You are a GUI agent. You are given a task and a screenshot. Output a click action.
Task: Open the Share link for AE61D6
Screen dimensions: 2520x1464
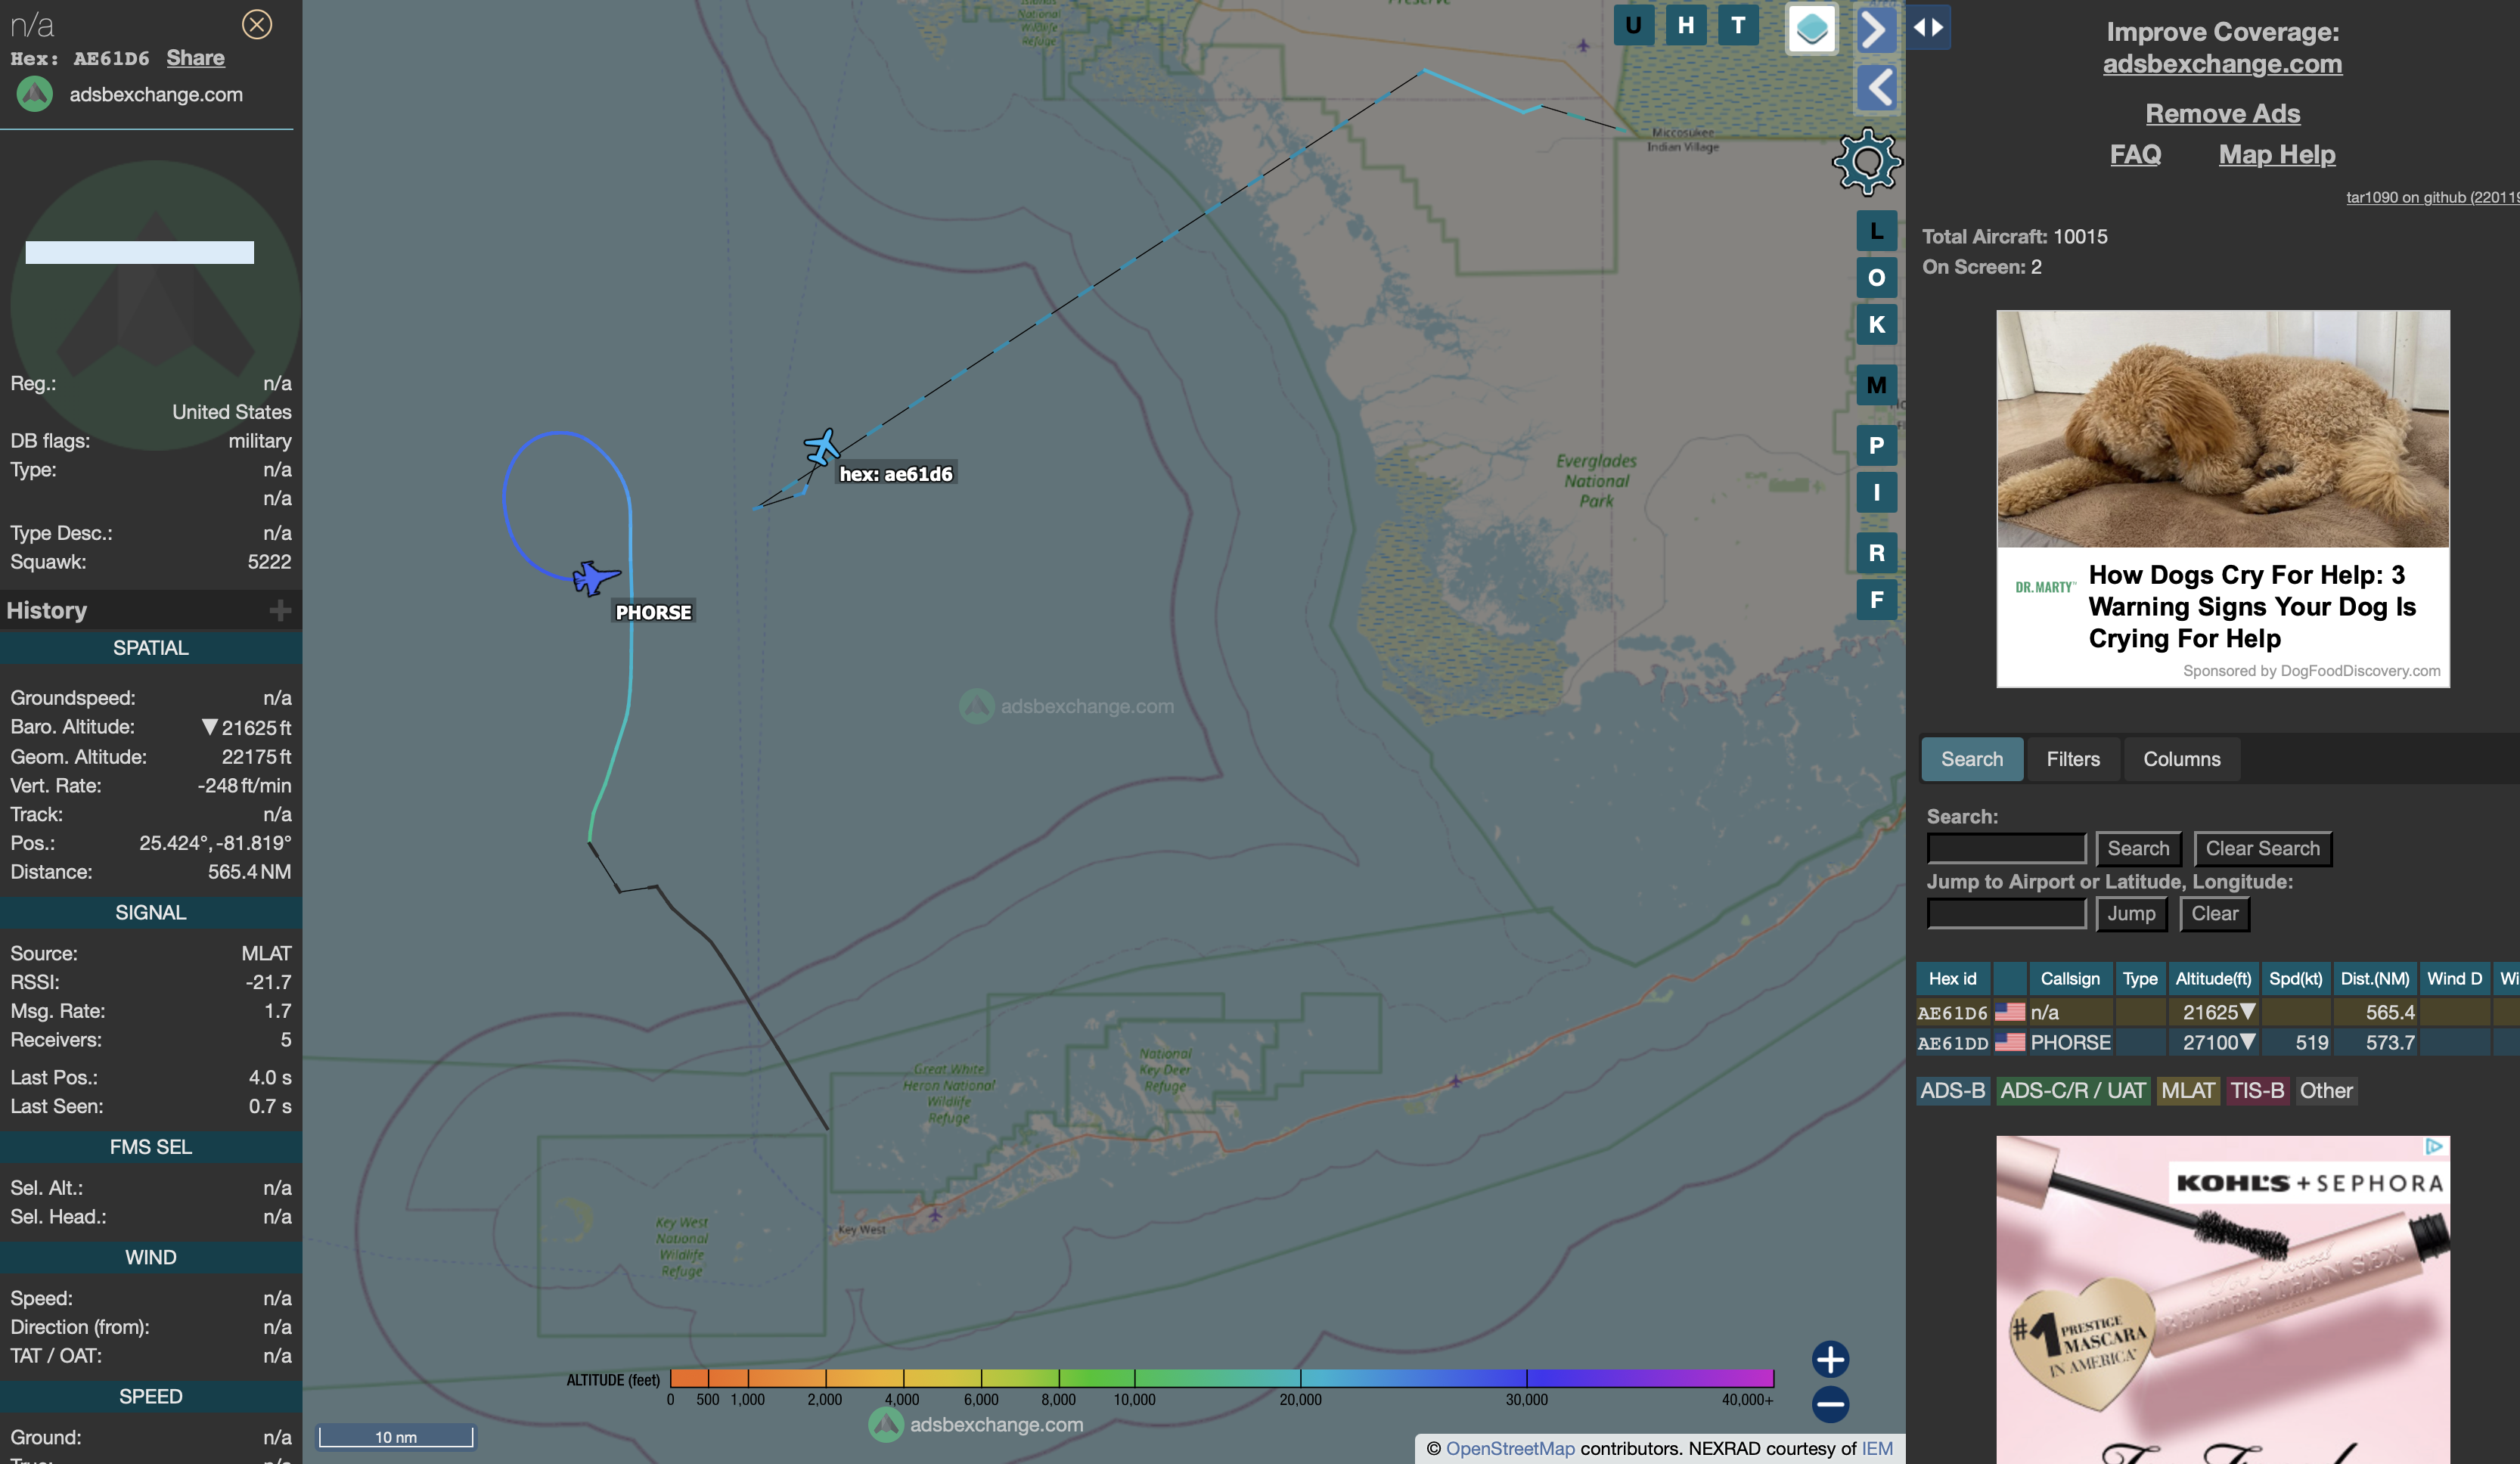pyautogui.click(x=195, y=58)
